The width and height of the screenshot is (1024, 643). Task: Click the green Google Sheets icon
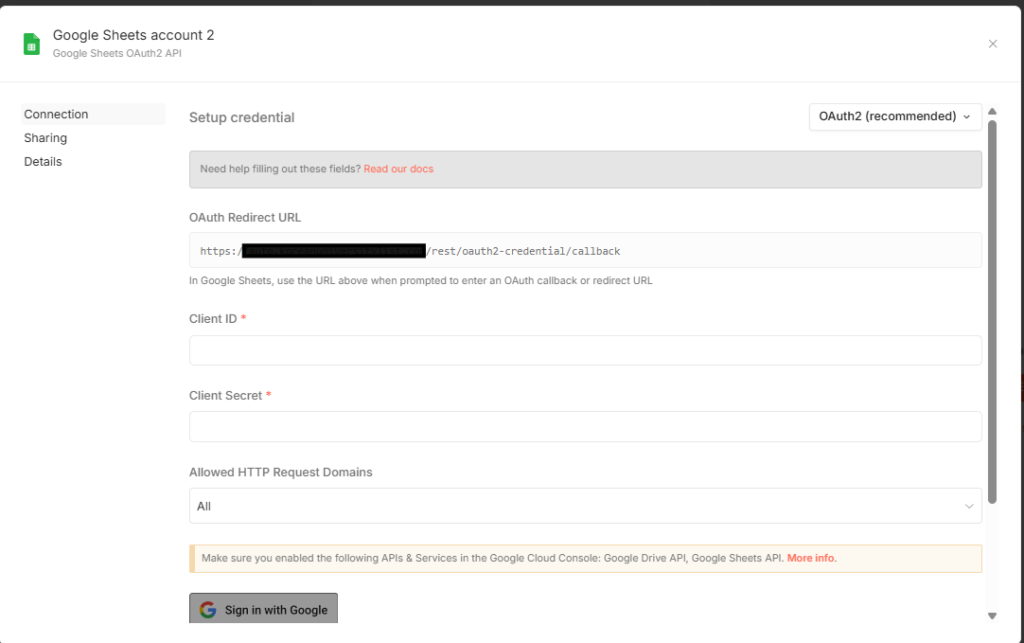[x=31, y=44]
